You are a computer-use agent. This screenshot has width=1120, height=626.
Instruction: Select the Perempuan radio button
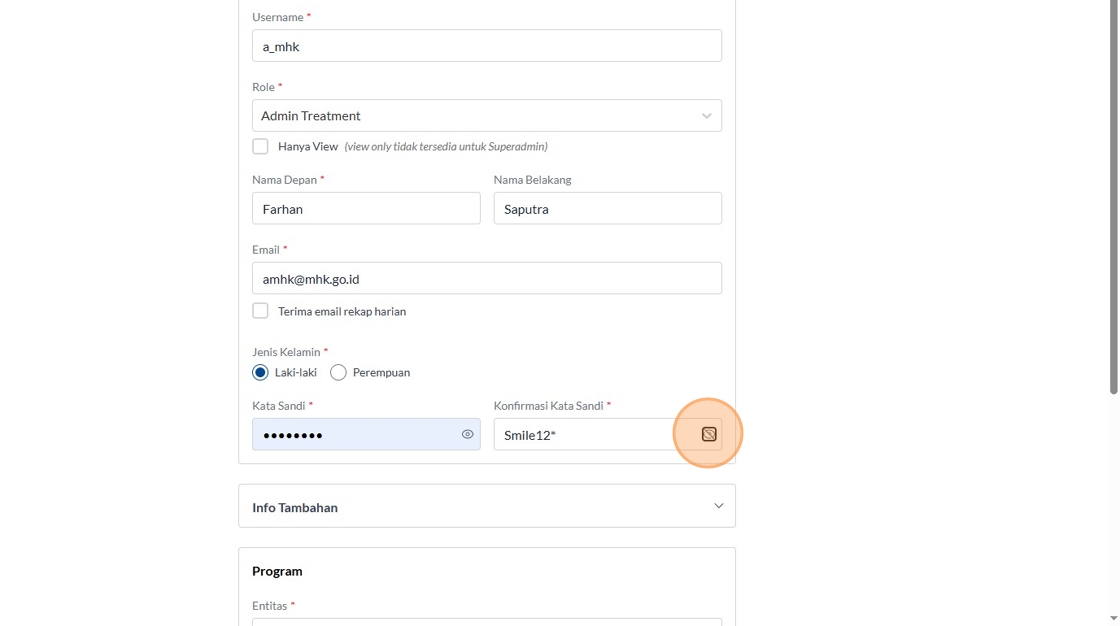click(338, 372)
